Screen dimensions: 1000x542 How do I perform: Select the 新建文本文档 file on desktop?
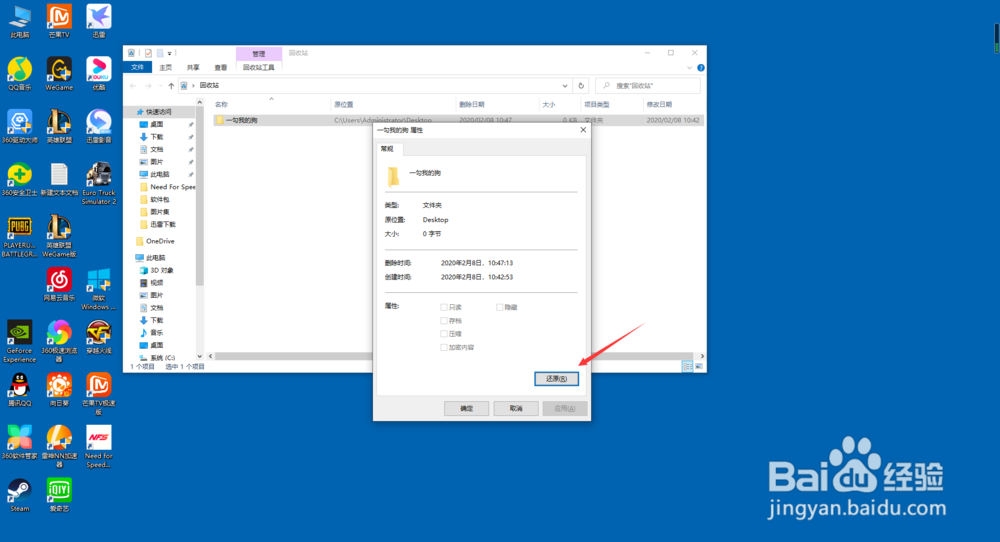point(59,179)
